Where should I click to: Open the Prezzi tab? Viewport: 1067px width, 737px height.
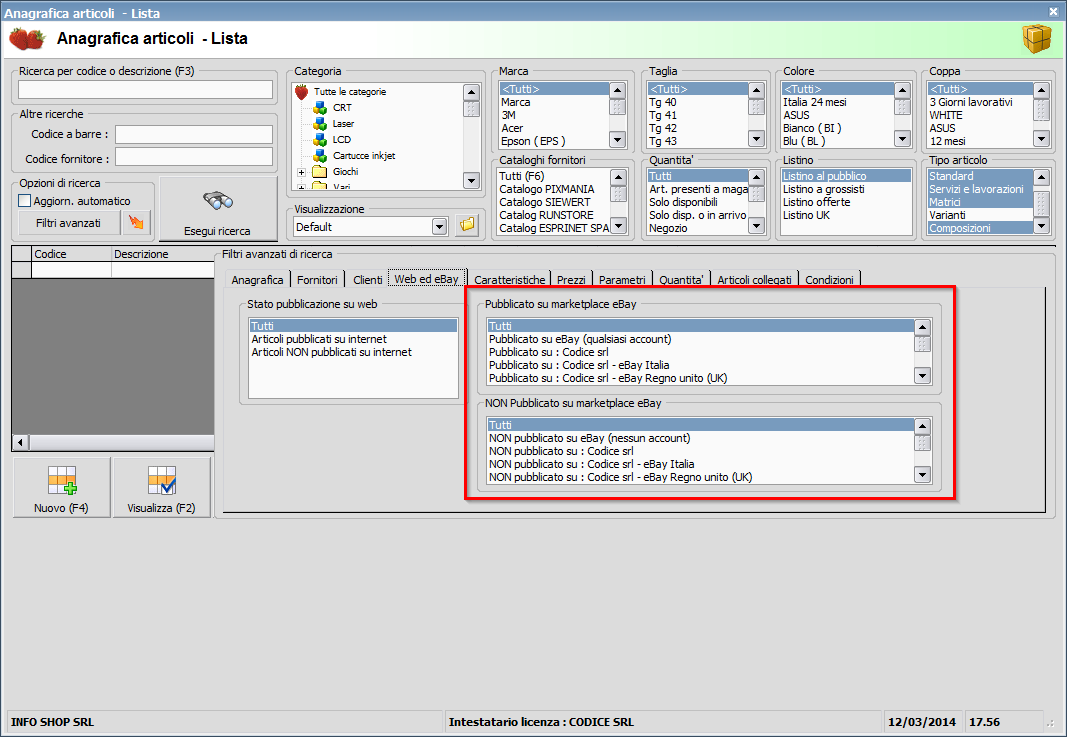tap(571, 280)
